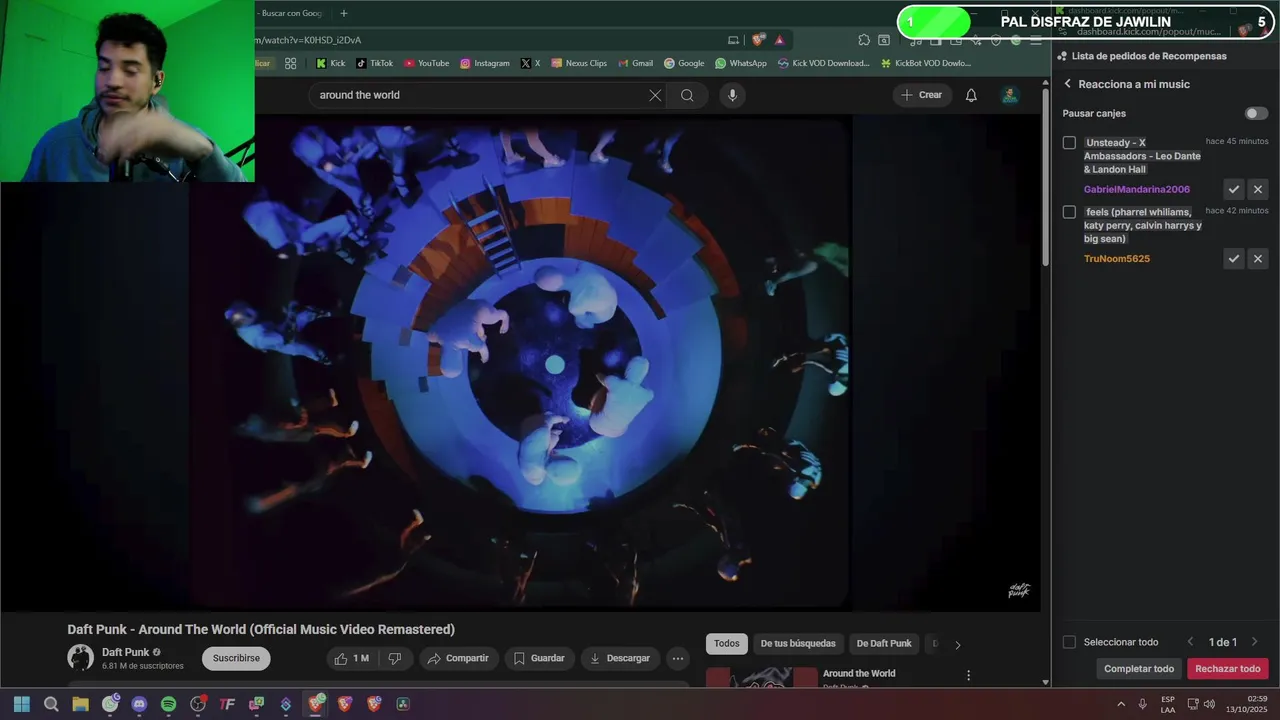Open YouTube notifications bell
This screenshot has width=1280, height=720.
pyautogui.click(x=971, y=95)
